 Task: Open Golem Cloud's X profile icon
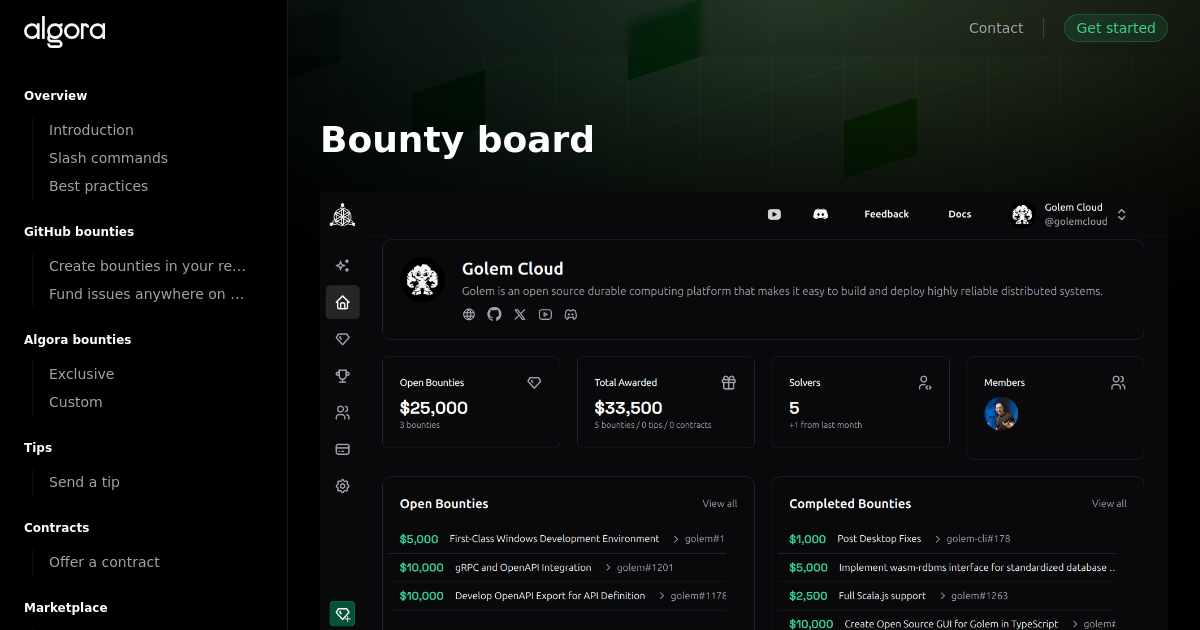point(519,314)
